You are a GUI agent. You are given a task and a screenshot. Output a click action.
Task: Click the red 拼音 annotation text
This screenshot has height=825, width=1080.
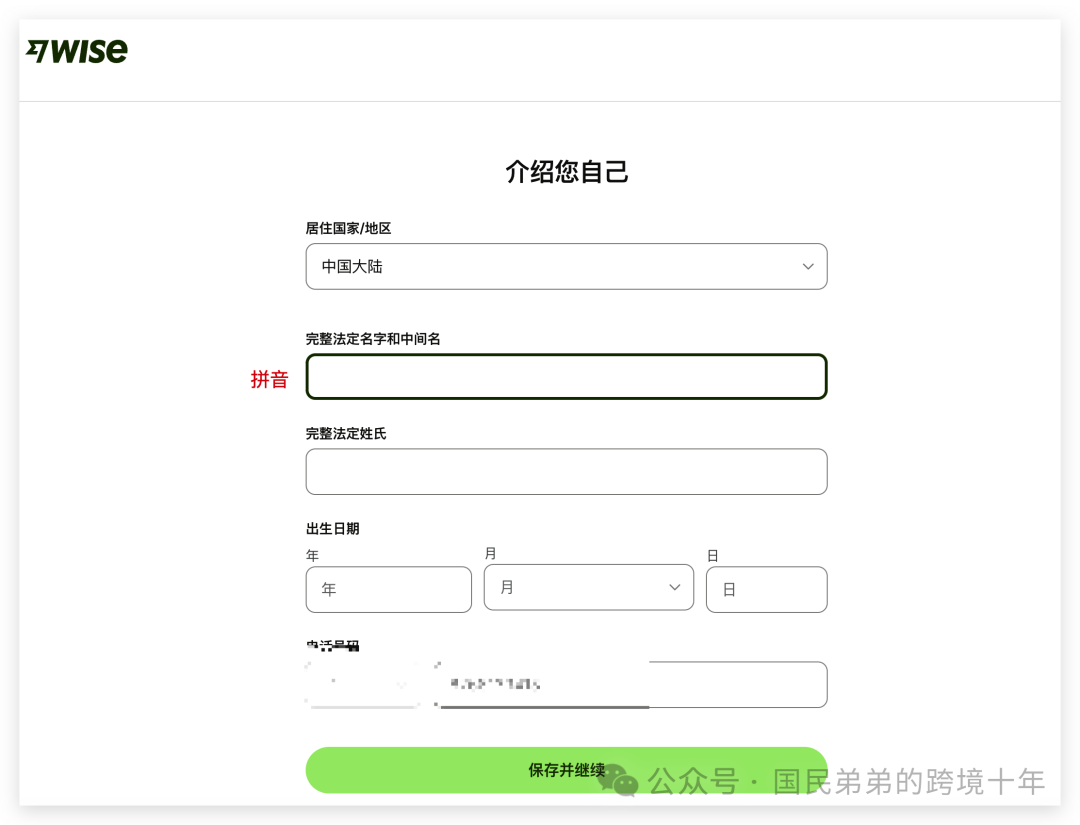268,379
